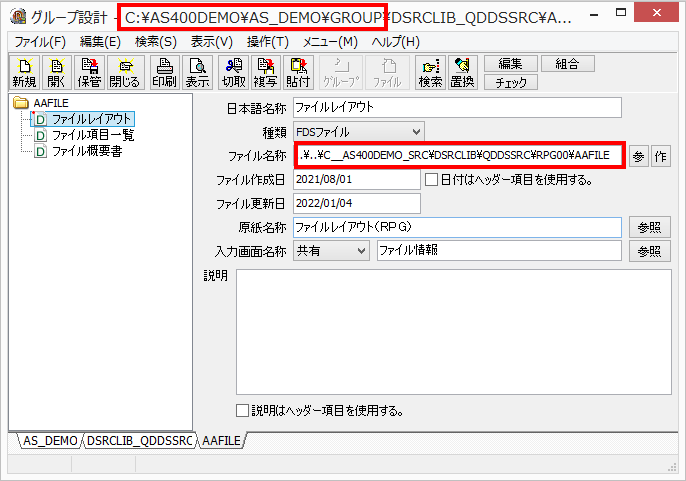The image size is (686, 481).
Task: Click the 貼付 (Paste) toolbar icon
Action: coord(298,73)
